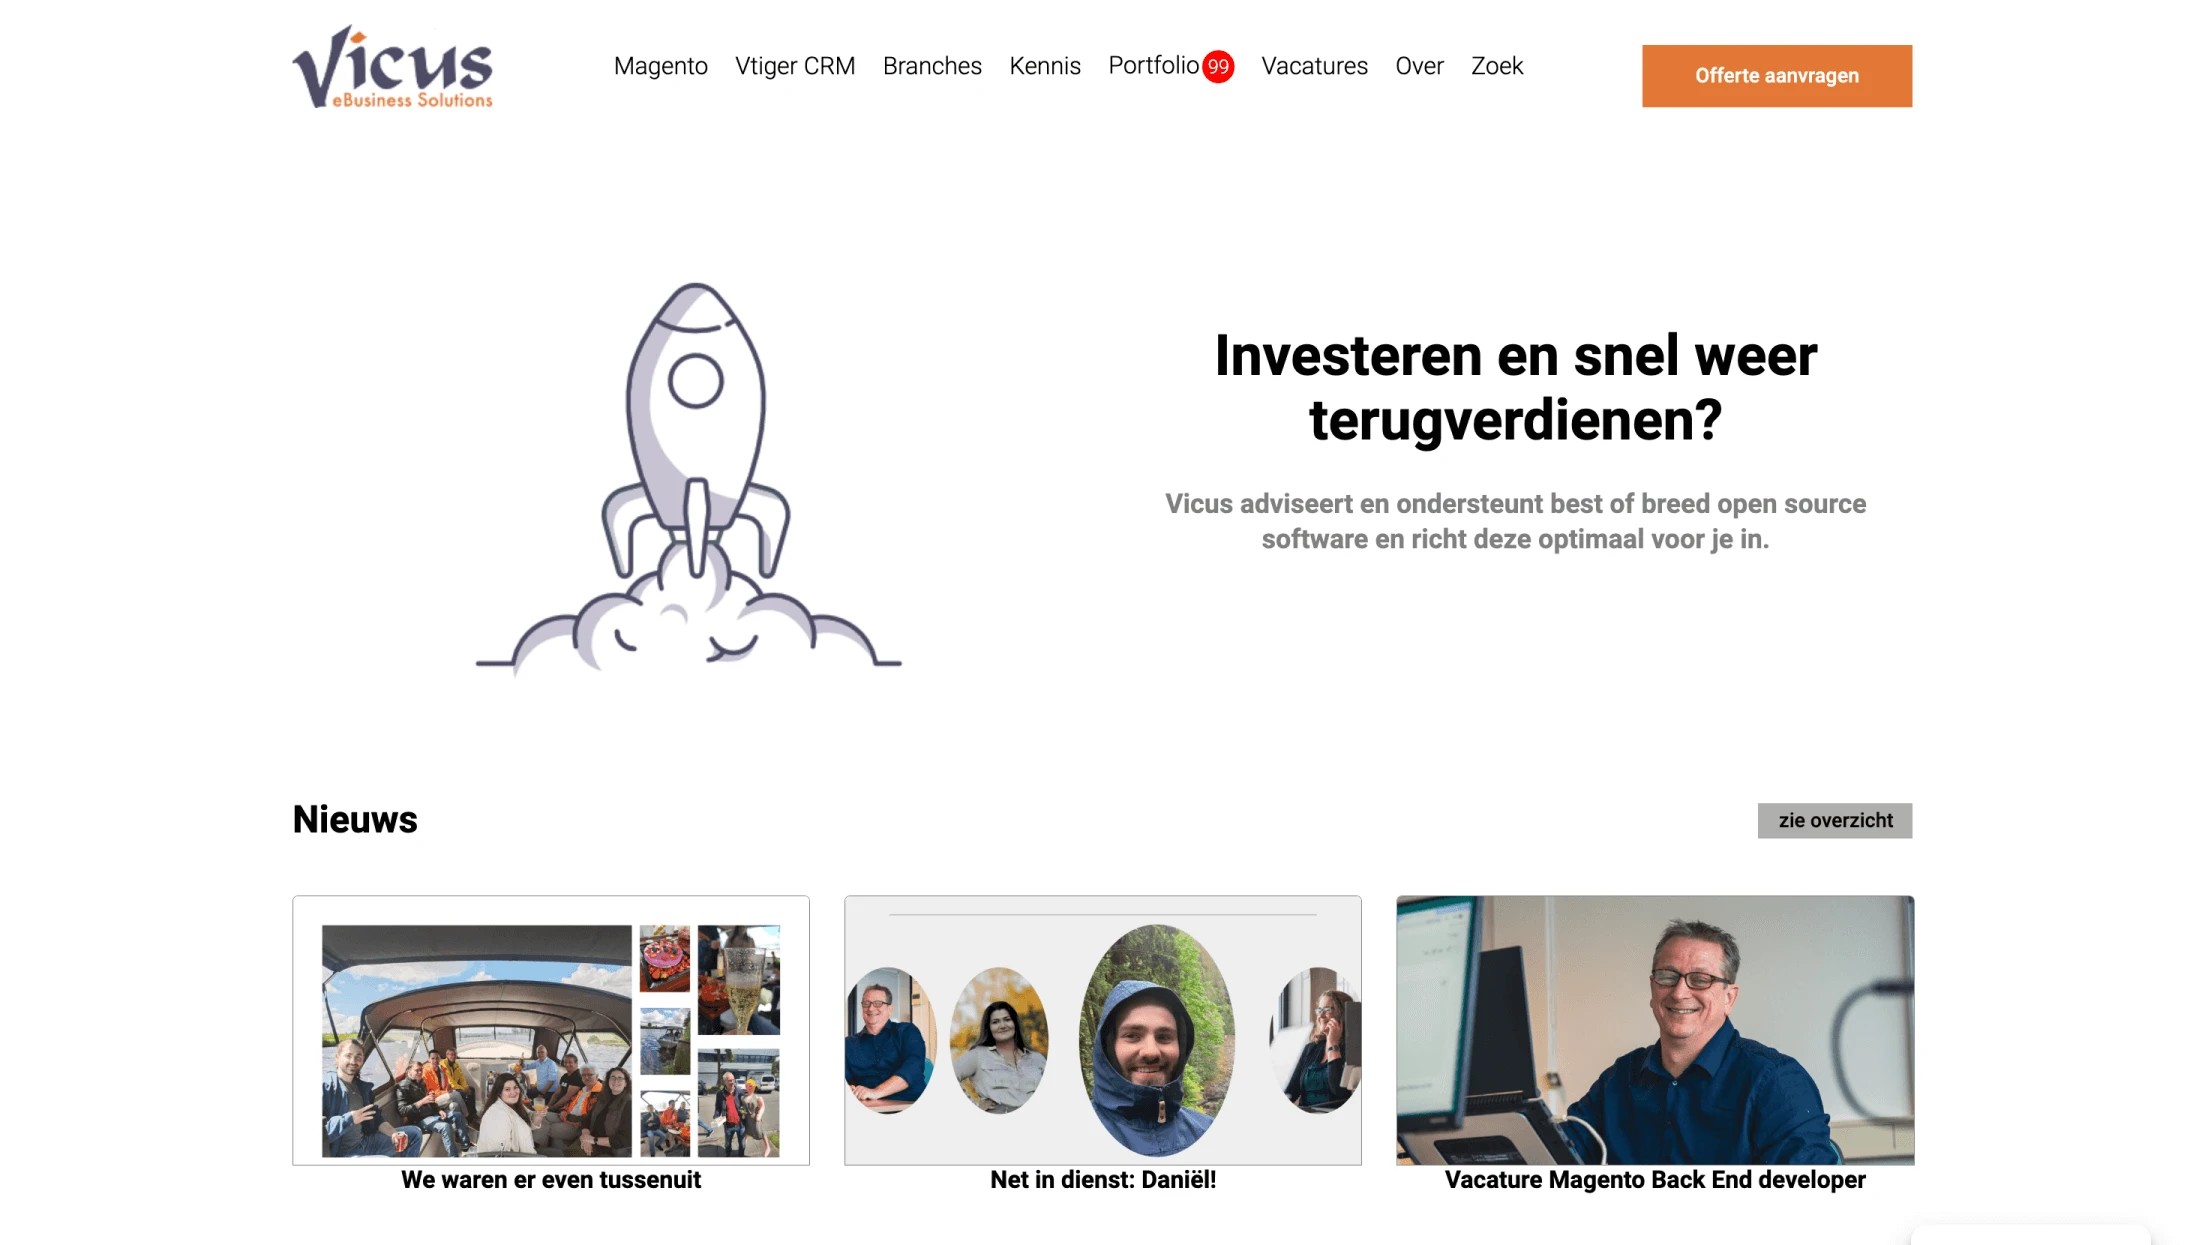Open the Magento developer vacancy photo
Screen dimensions: 2205x1245
point(1655,1030)
